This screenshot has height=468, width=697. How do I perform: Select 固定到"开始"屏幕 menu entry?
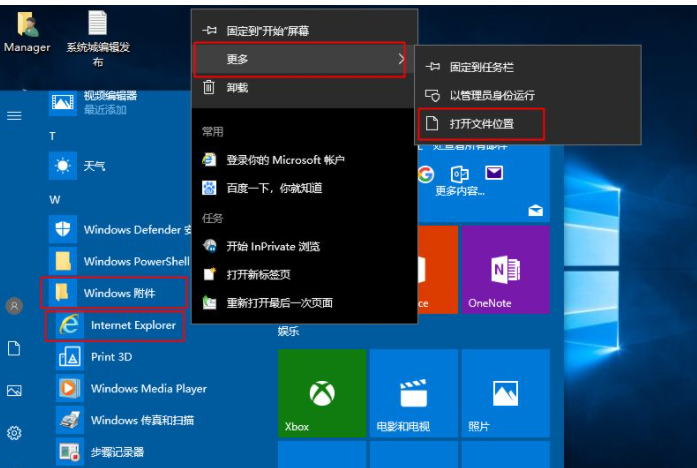point(304,31)
